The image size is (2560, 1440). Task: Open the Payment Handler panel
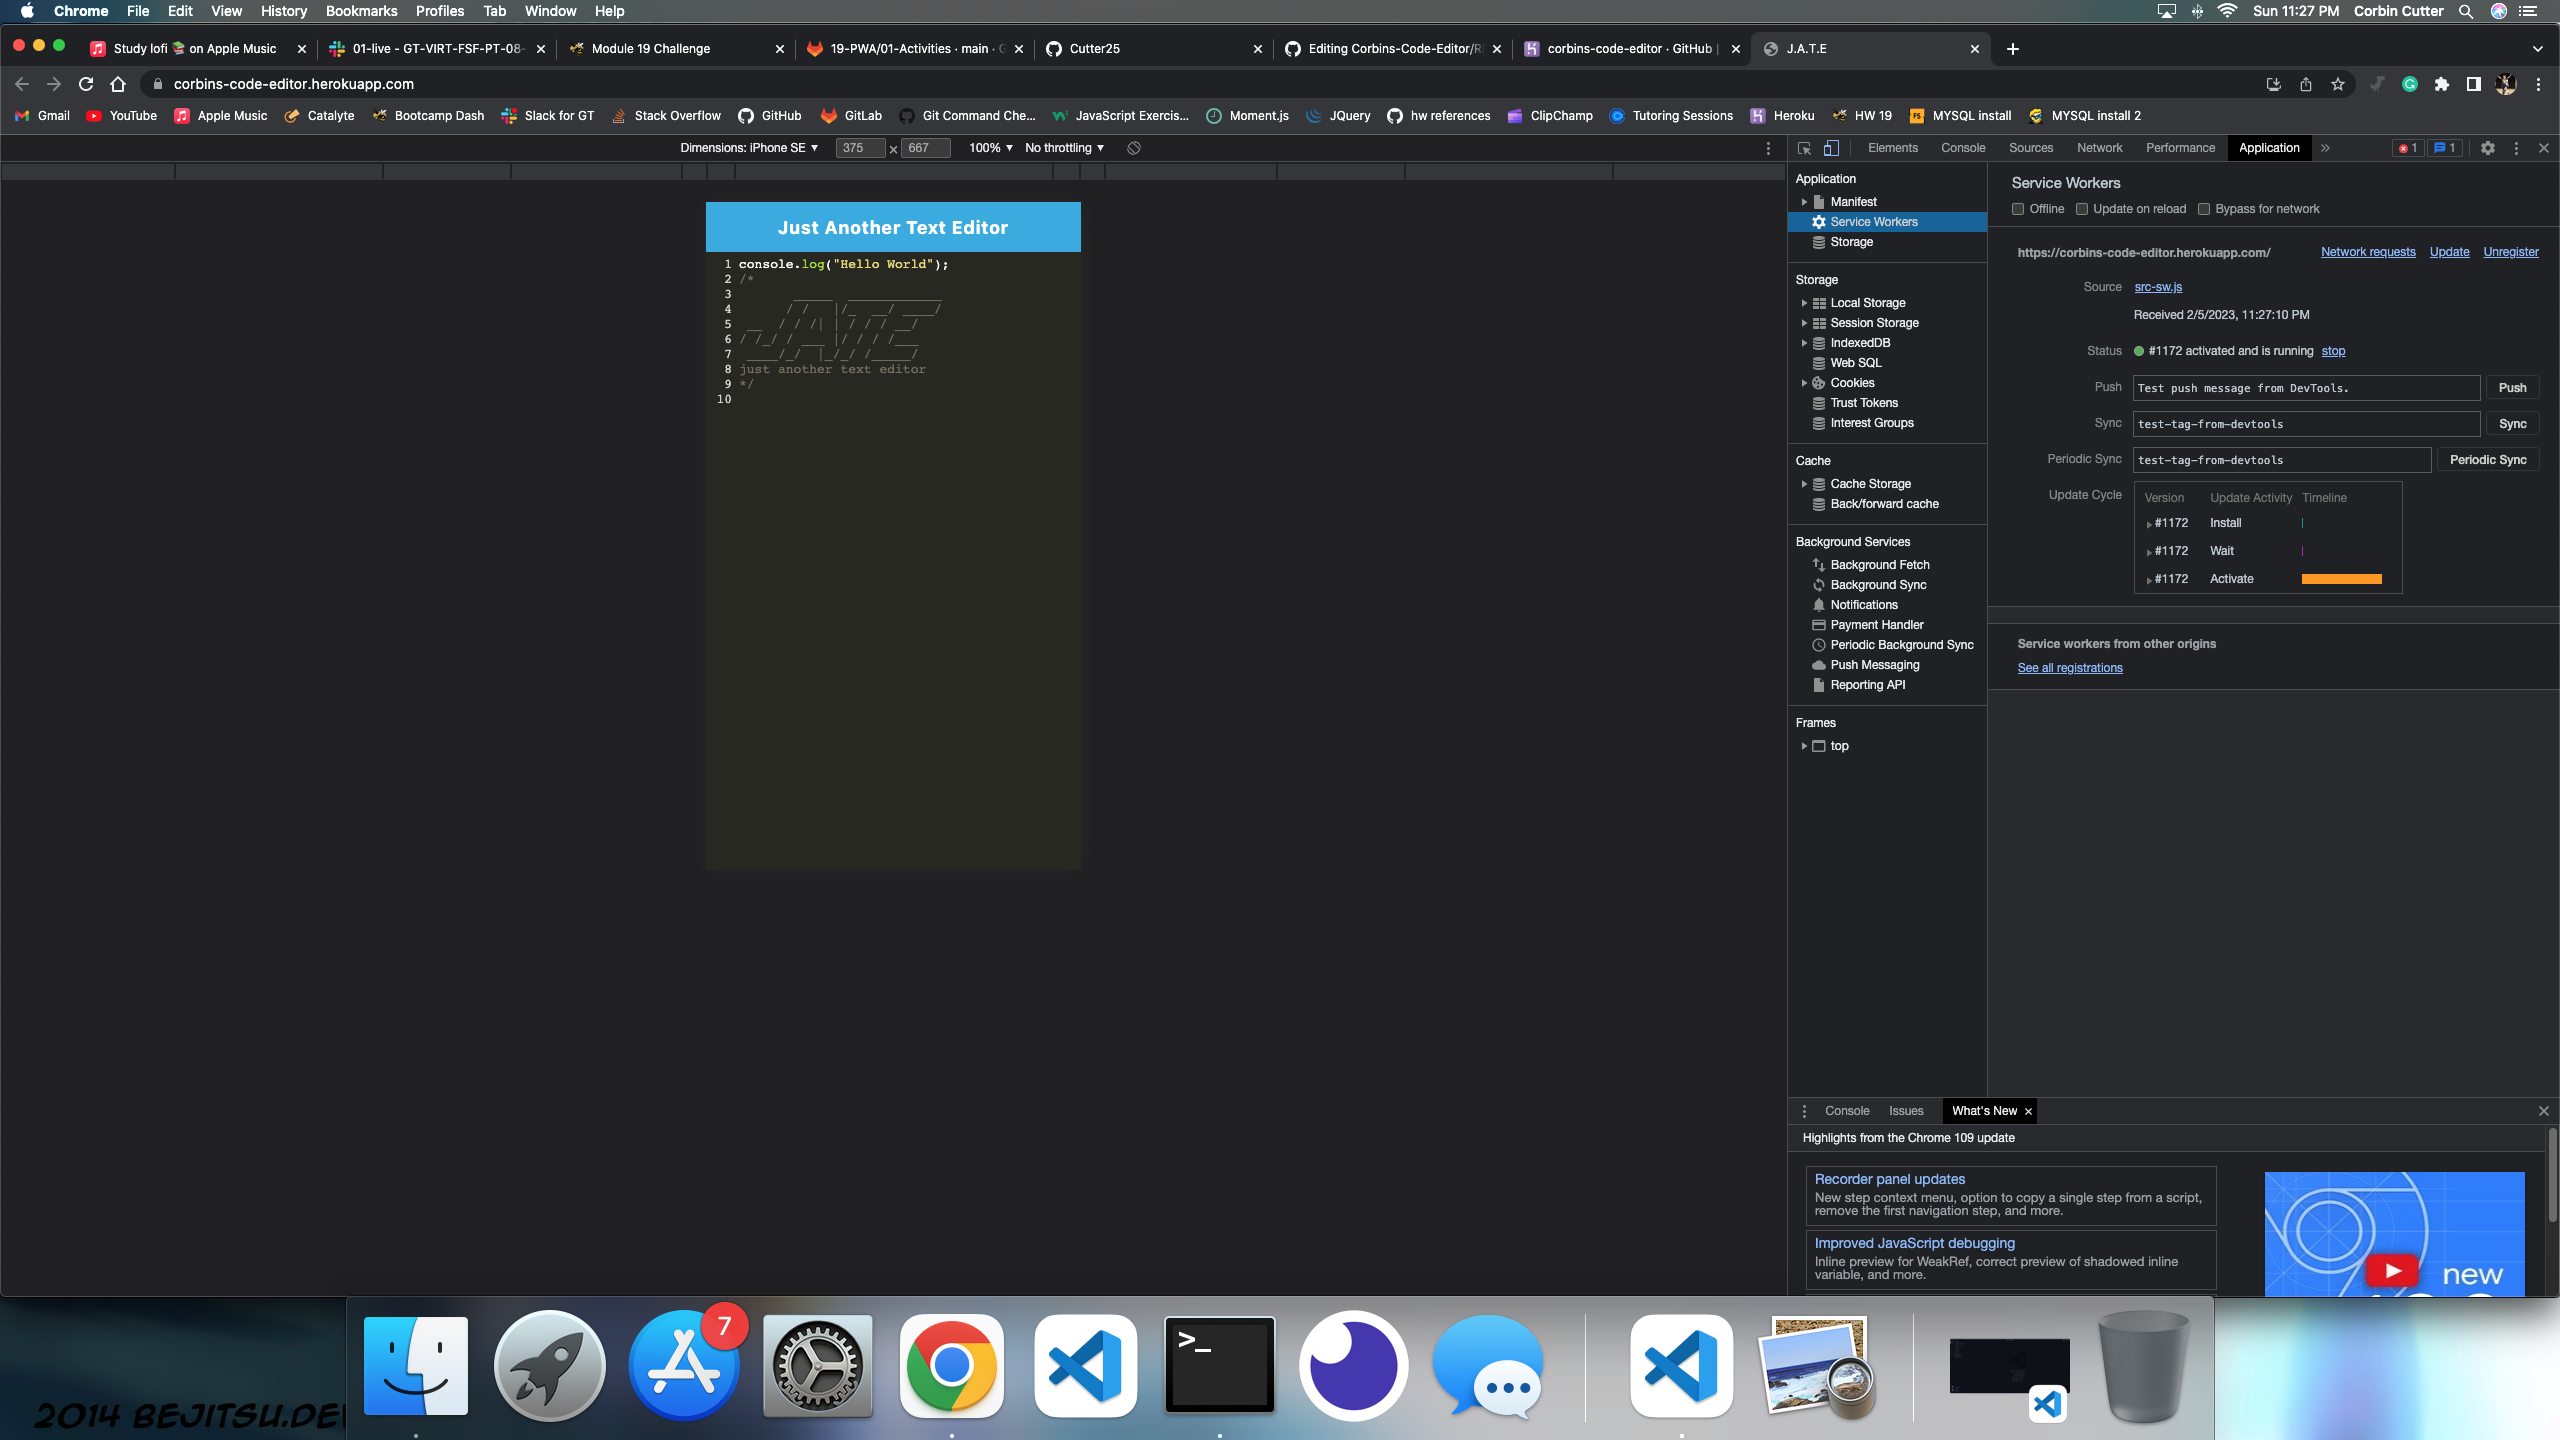tap(1873, 624)
